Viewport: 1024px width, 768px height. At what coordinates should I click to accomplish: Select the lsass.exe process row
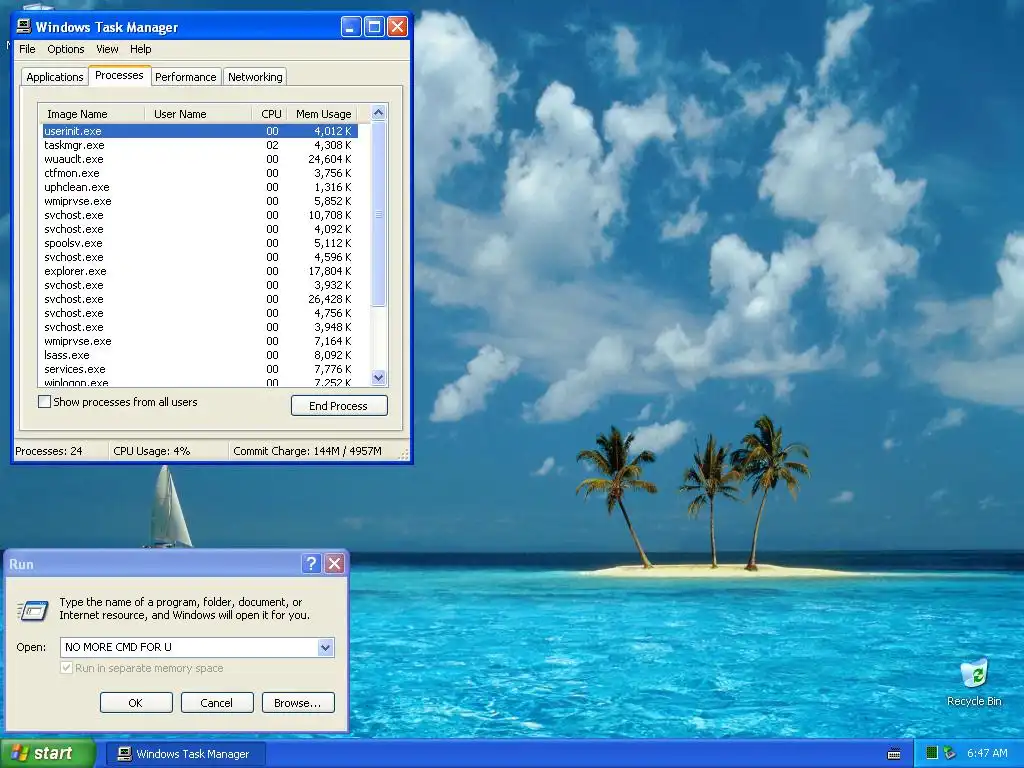pyautogui.click(x=199, y=355)
